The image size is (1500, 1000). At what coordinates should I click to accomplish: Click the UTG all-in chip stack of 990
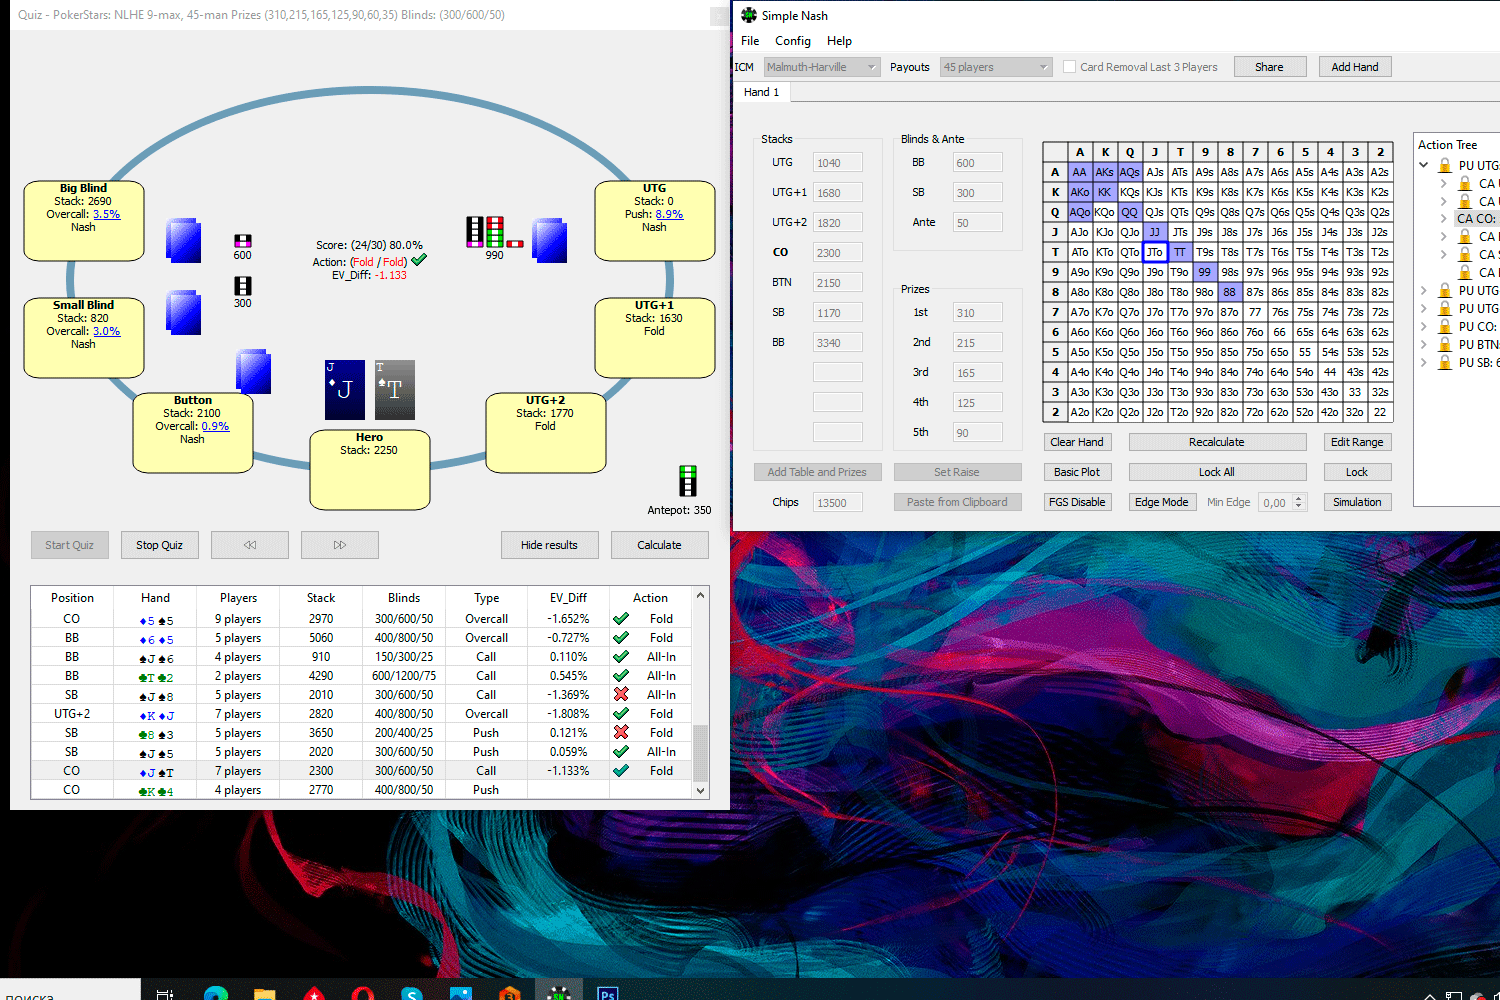(x=494, y=232)
